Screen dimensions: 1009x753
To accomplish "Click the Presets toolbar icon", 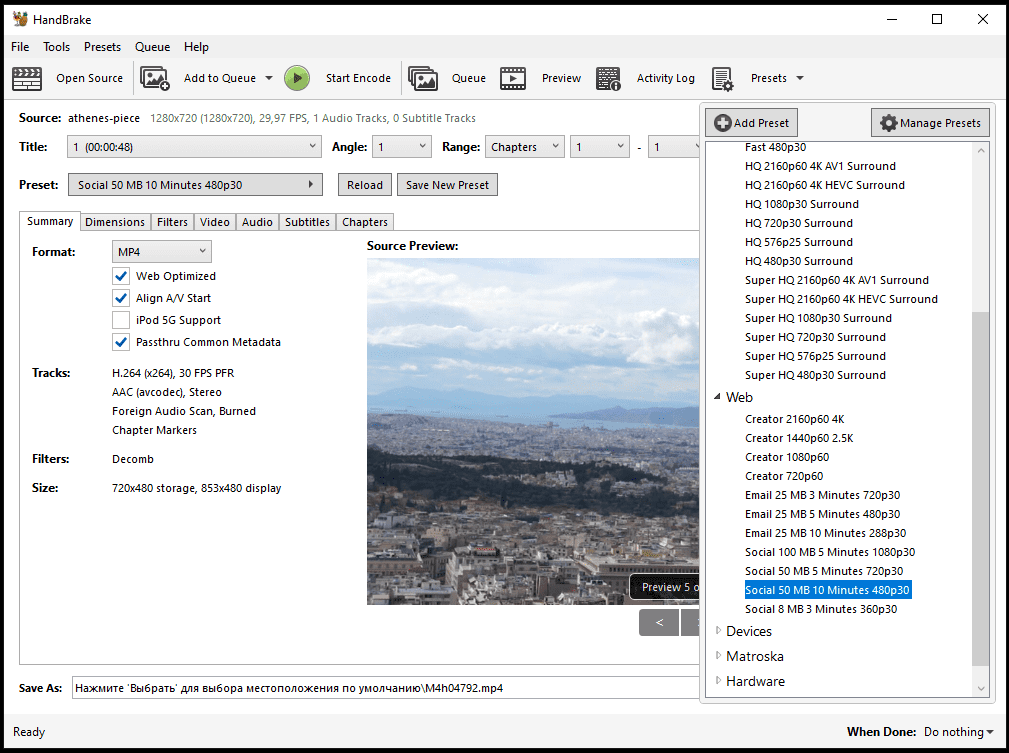I will pos(723,78).
